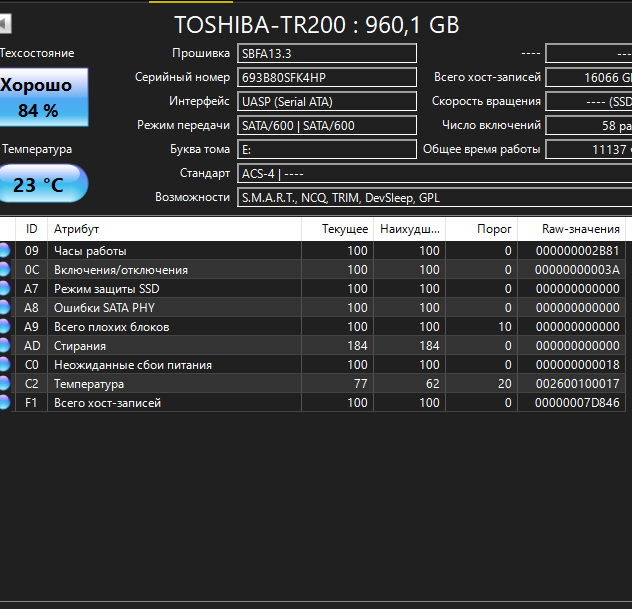
Task: Open temperature indicator showing 23 °C
Action: tap(44, 183)
